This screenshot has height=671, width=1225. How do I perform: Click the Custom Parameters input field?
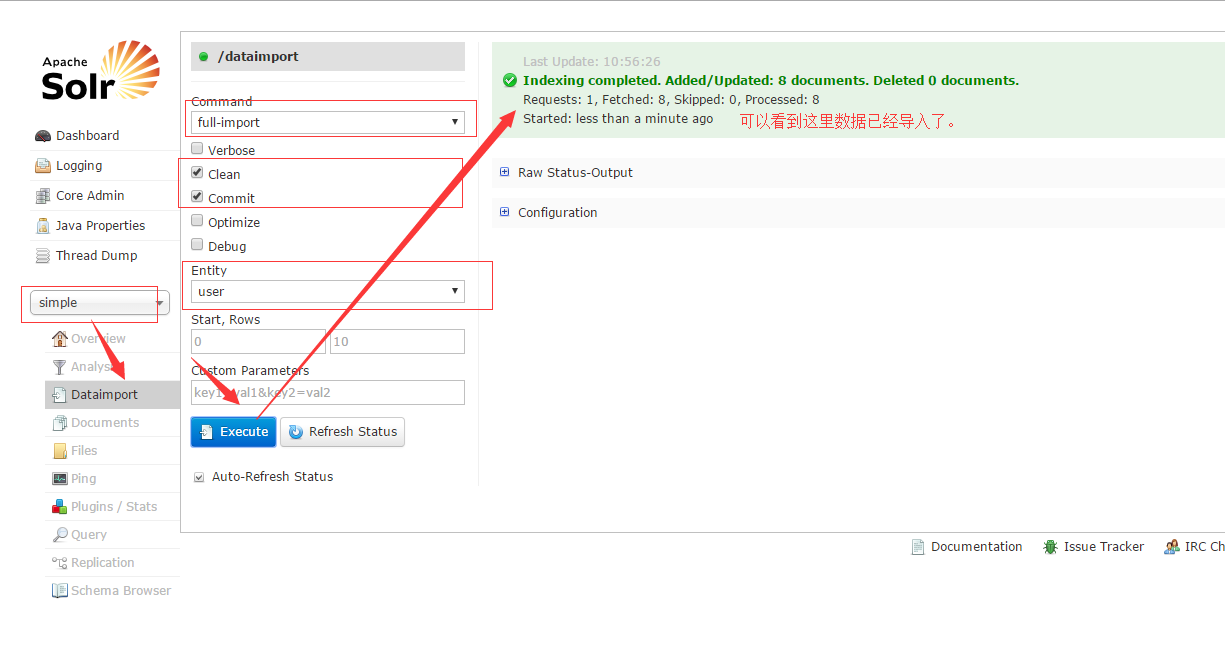tap(327, 392)
